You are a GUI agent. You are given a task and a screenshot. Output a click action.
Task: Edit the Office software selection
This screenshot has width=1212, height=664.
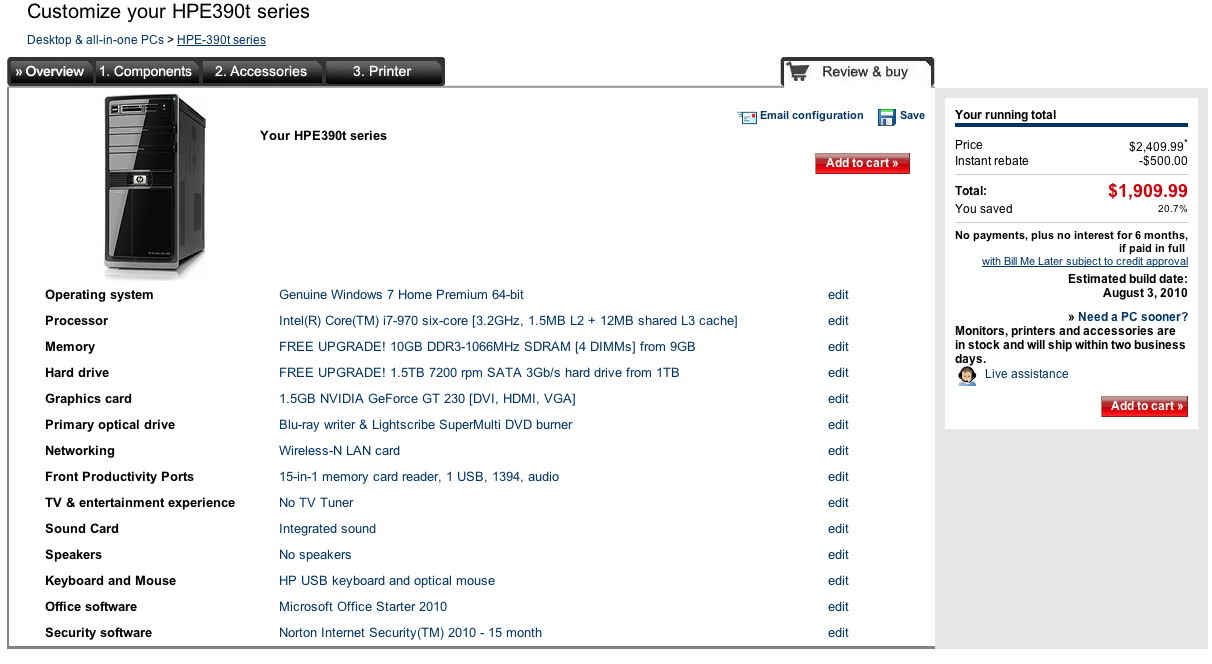click(838, 607)
